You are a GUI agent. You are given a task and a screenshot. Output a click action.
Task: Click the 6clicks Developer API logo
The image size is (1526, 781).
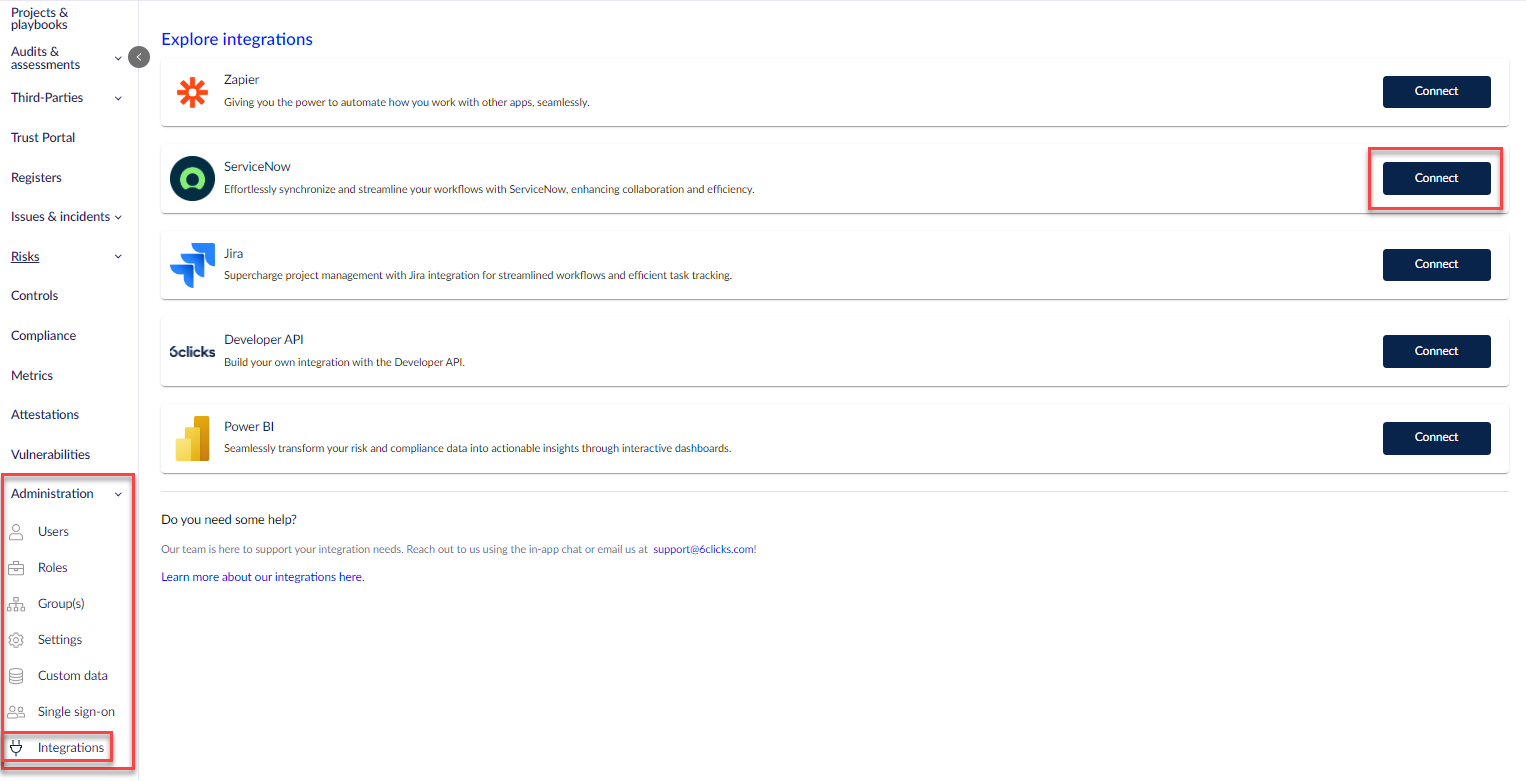pos(192,351)
